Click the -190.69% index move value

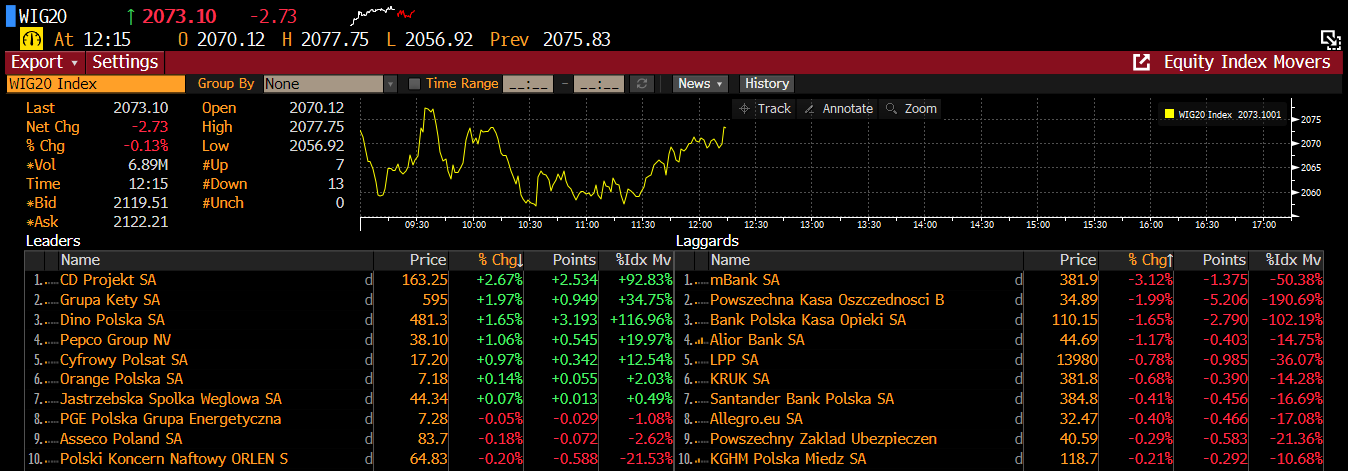point(1292,300)
